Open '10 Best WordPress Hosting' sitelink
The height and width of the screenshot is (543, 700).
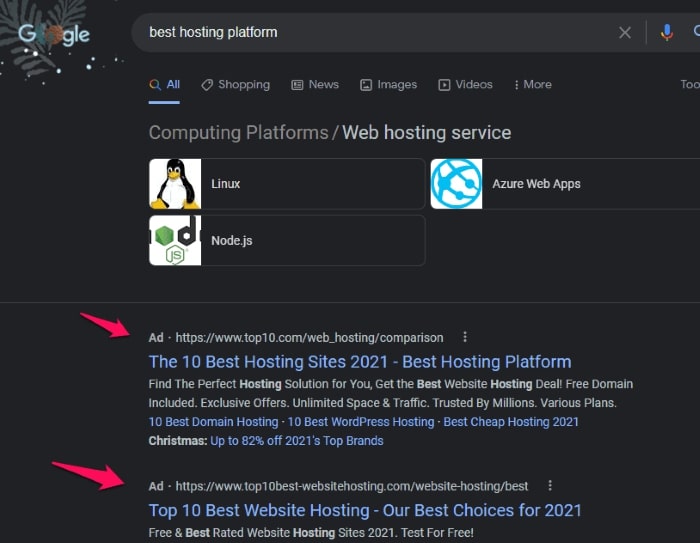click(x=361, y=422)
